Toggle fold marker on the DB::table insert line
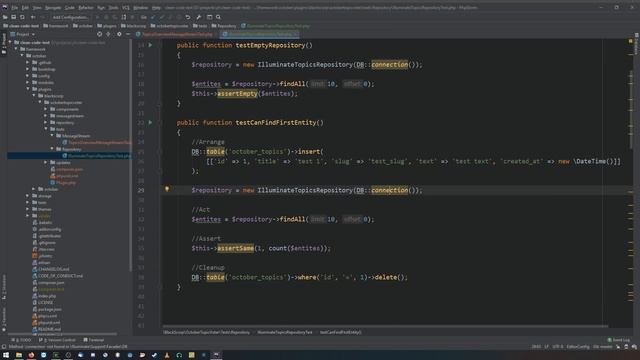Screen dimensions: 640x360 tap(160, 152)
